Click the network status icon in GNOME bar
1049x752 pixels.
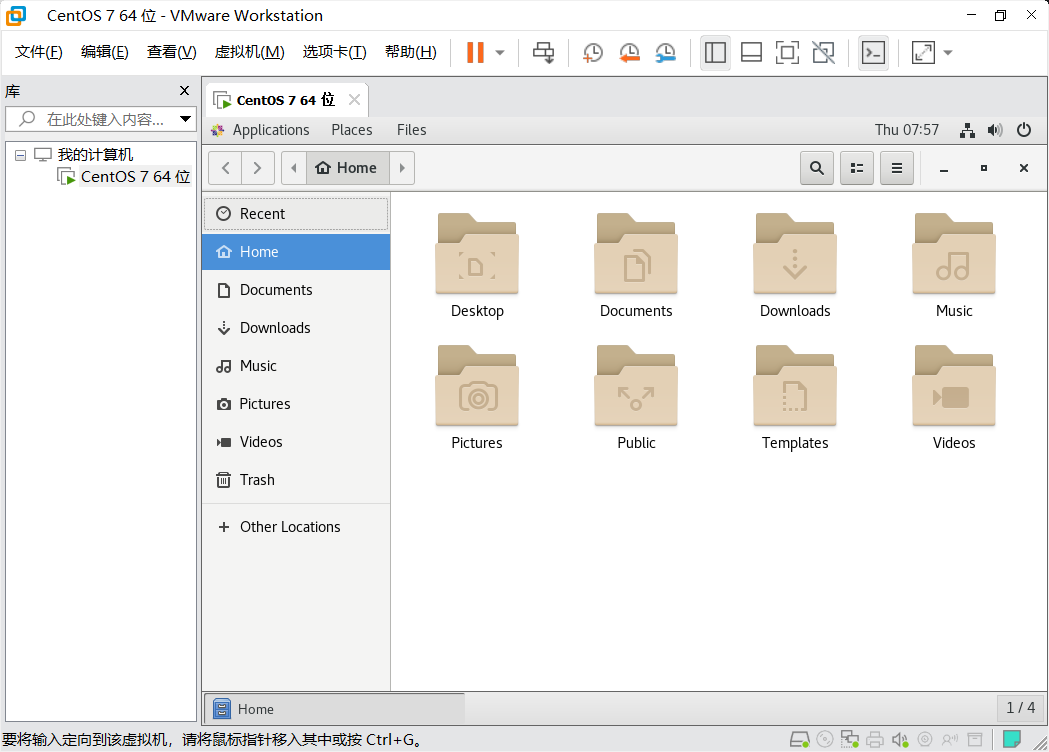(x=967, y=130)
